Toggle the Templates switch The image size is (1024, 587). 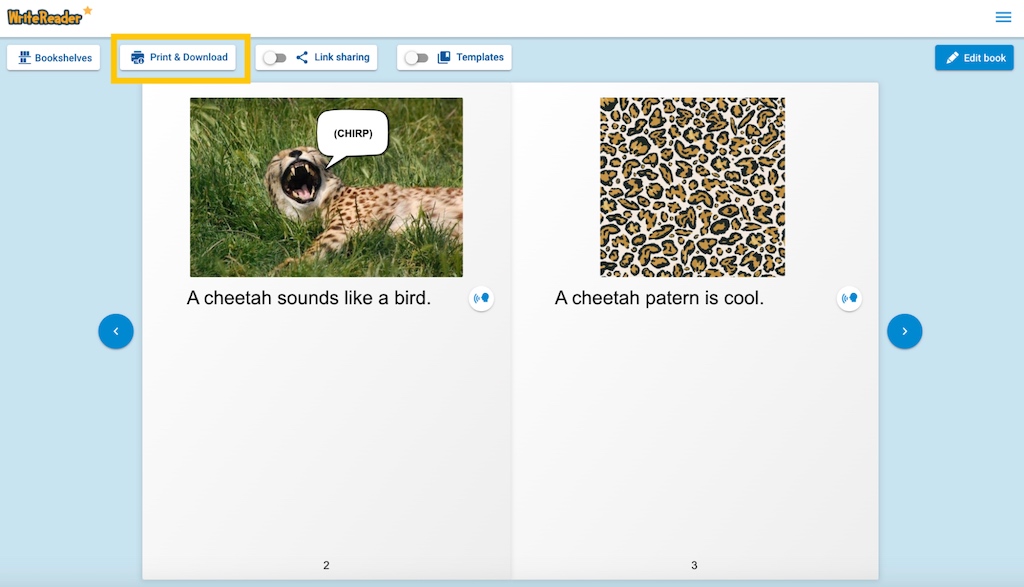tap(416, 58)
